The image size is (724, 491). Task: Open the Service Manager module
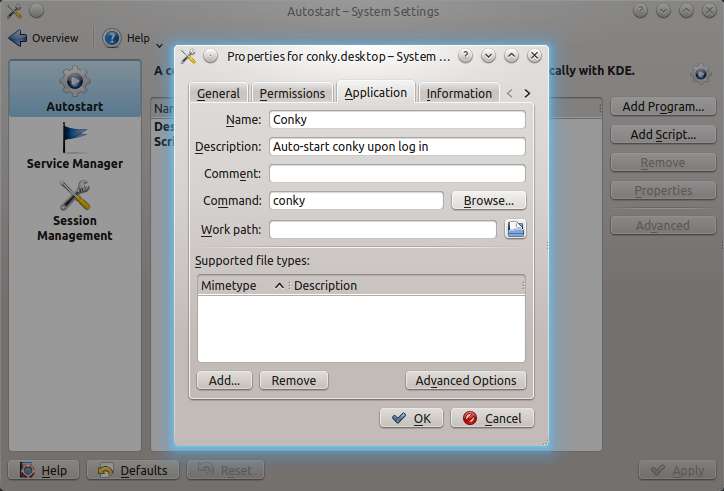coord(75,146)
